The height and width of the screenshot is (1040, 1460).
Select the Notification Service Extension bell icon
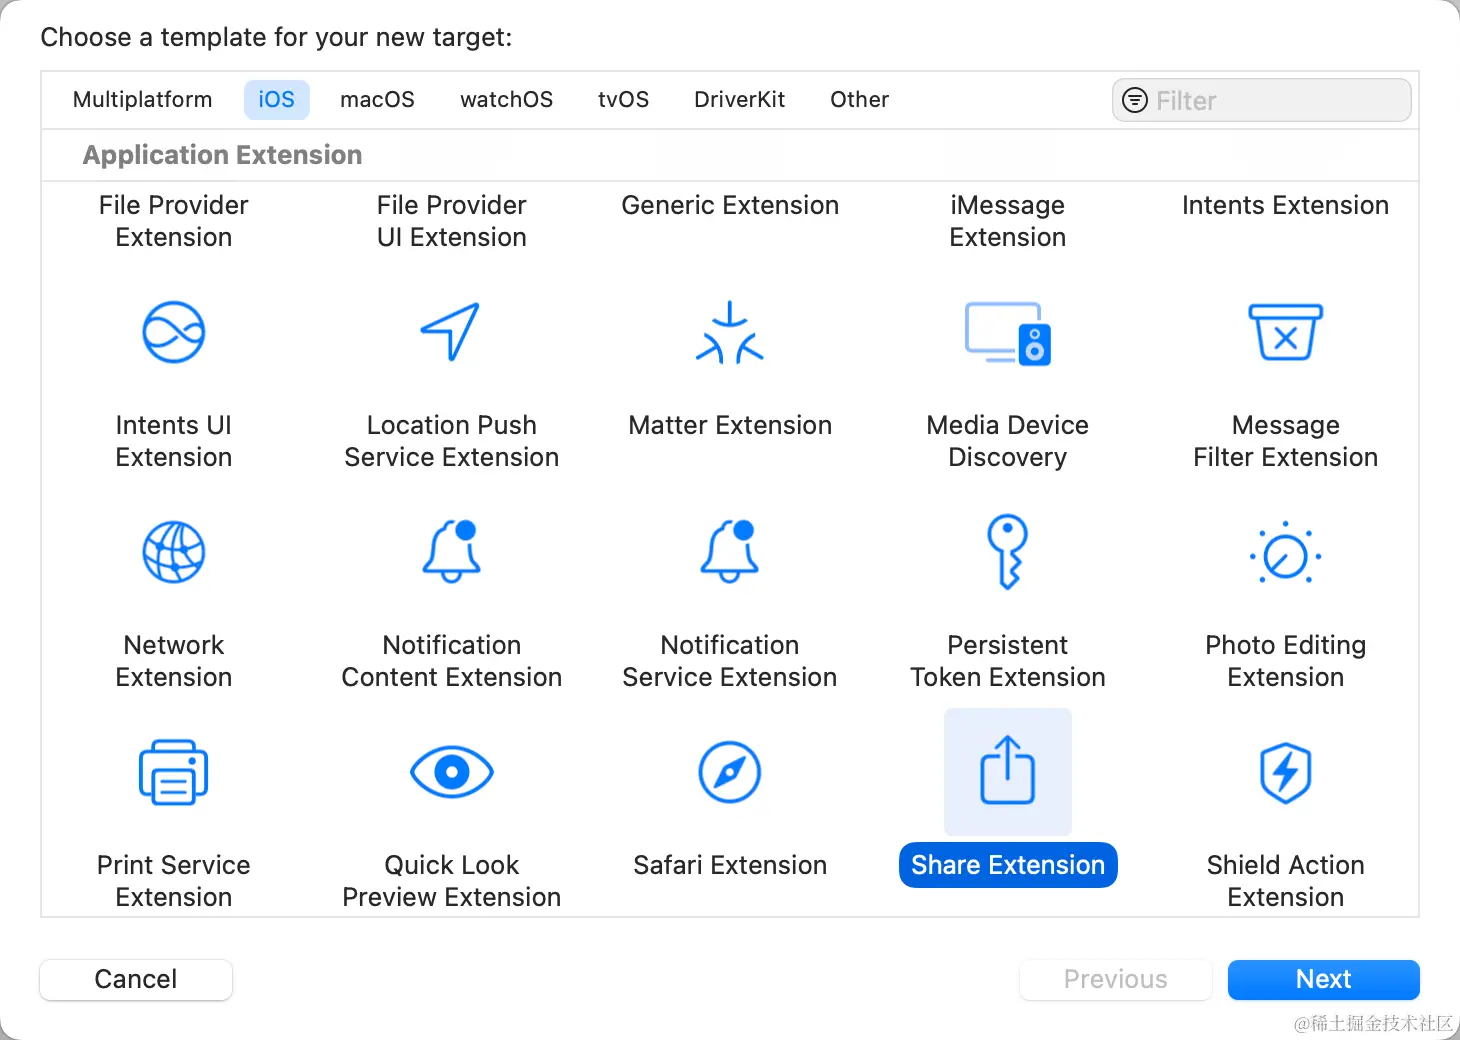730,551
